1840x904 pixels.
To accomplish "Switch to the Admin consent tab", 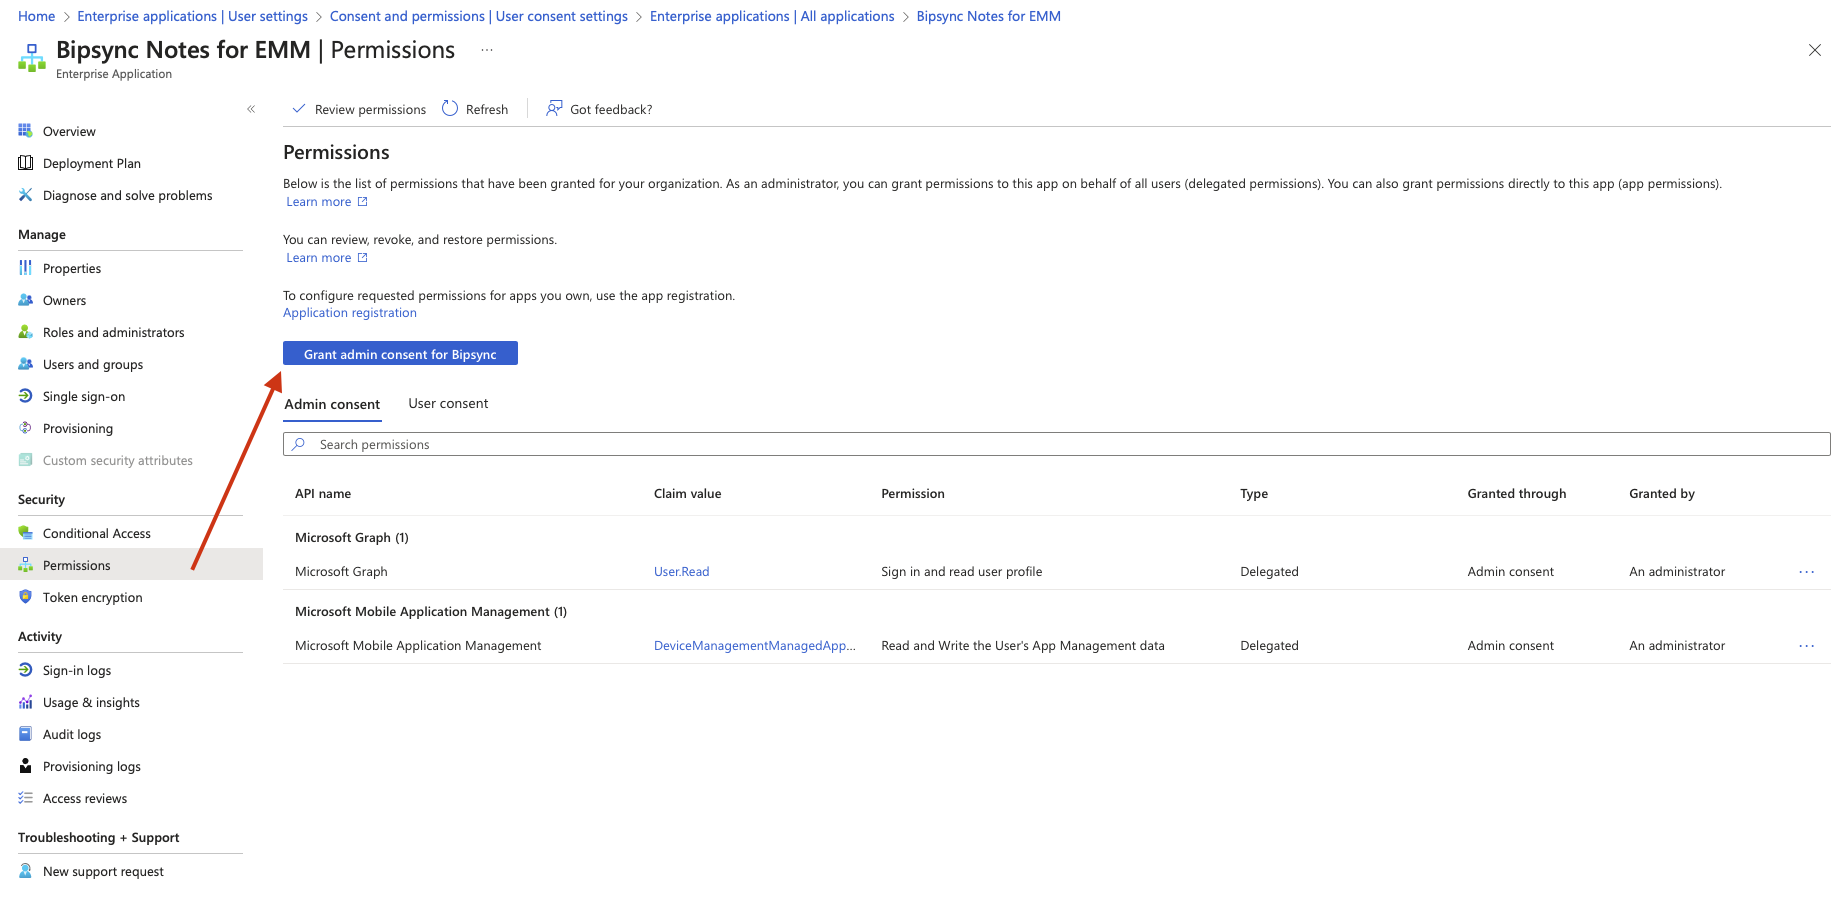I will pyautogui.click(x=332, y=404).
